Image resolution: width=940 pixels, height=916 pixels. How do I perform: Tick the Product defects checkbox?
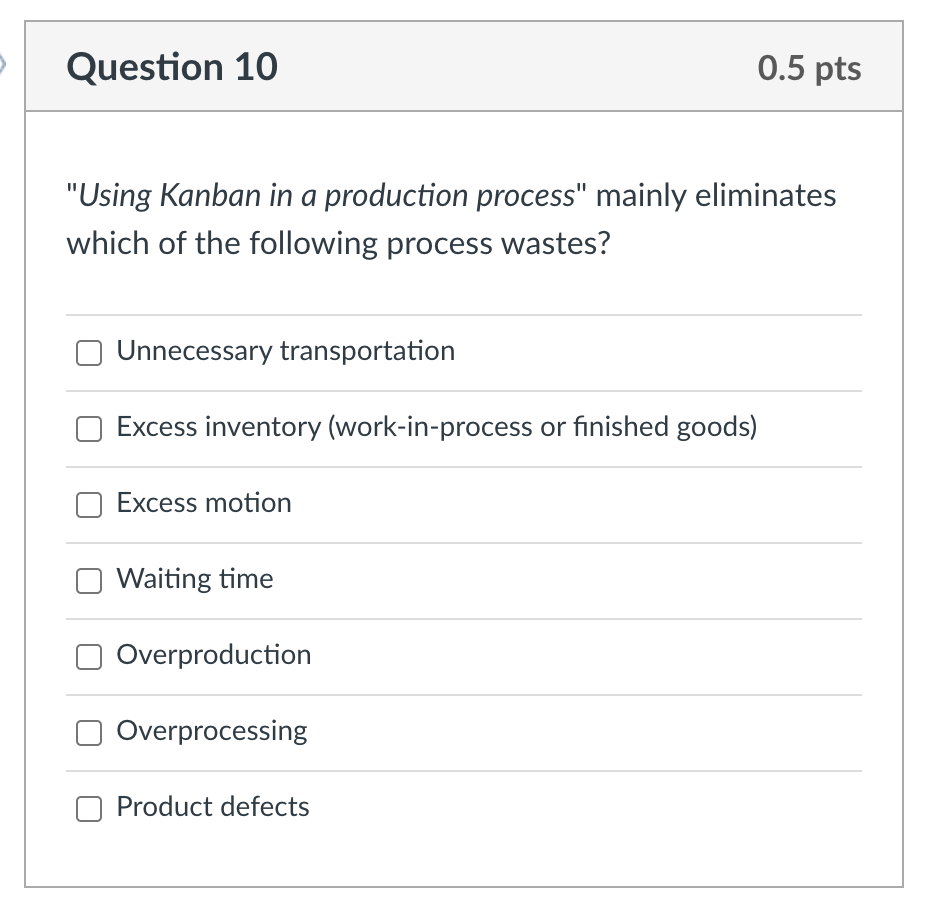(x=88, y=808)
